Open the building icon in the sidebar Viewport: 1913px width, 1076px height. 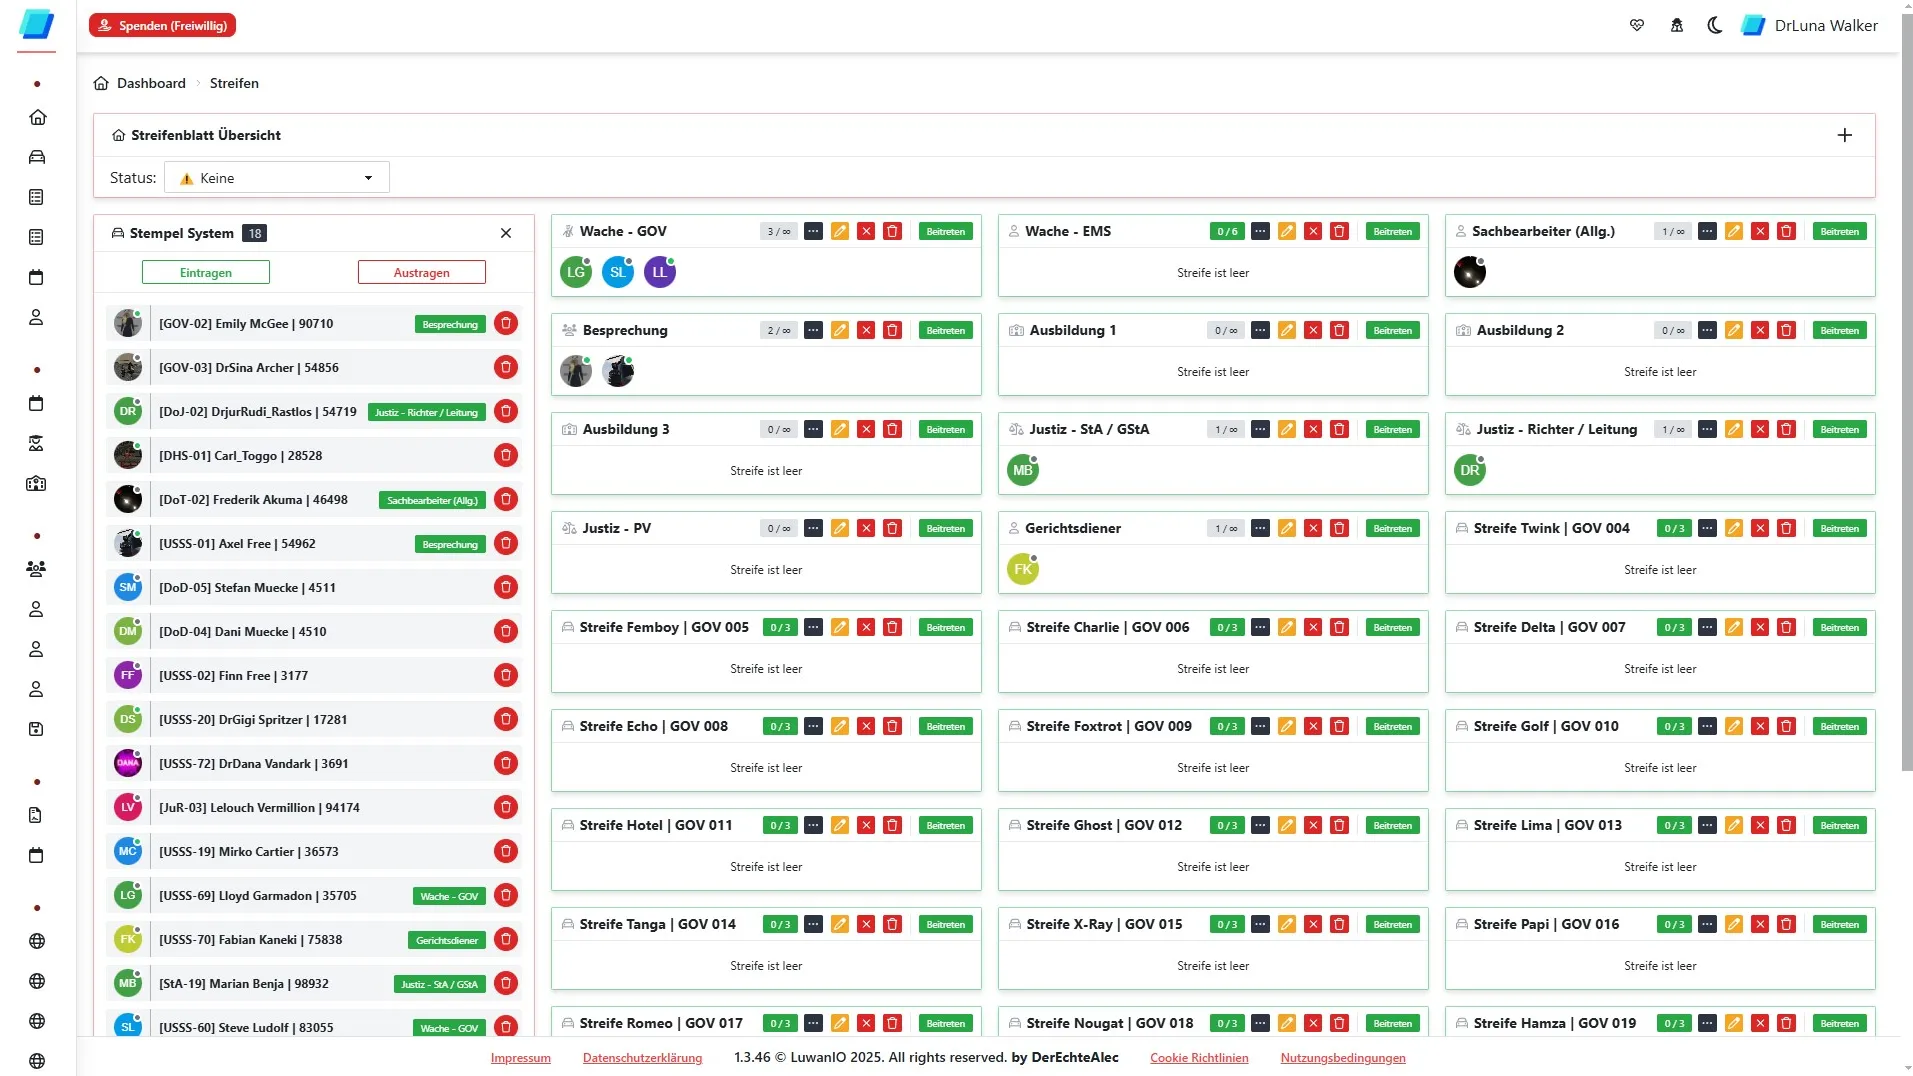(x=37, y=484)
